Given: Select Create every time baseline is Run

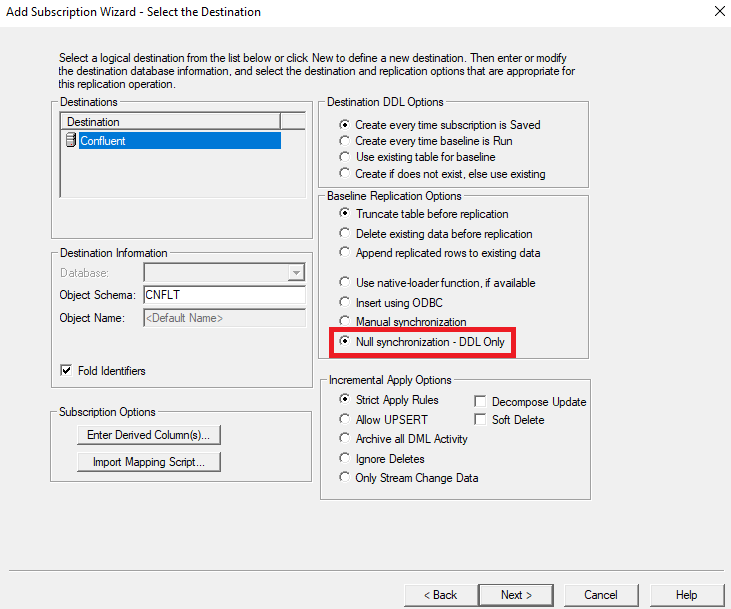Looking at the screenshot, I should pos(346,142).
